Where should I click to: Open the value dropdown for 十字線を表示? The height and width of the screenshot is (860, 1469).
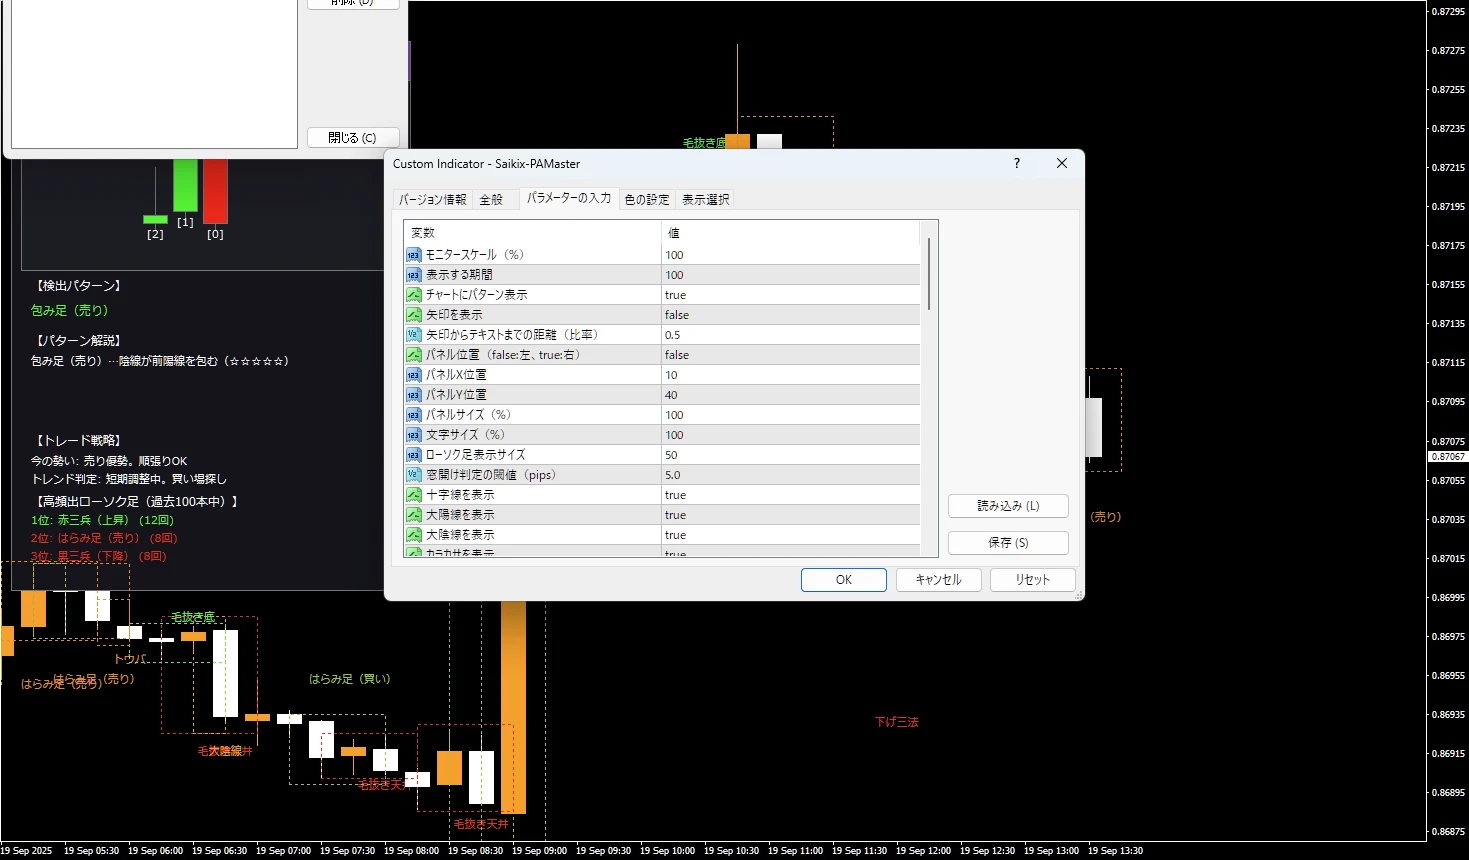(790, 494)
